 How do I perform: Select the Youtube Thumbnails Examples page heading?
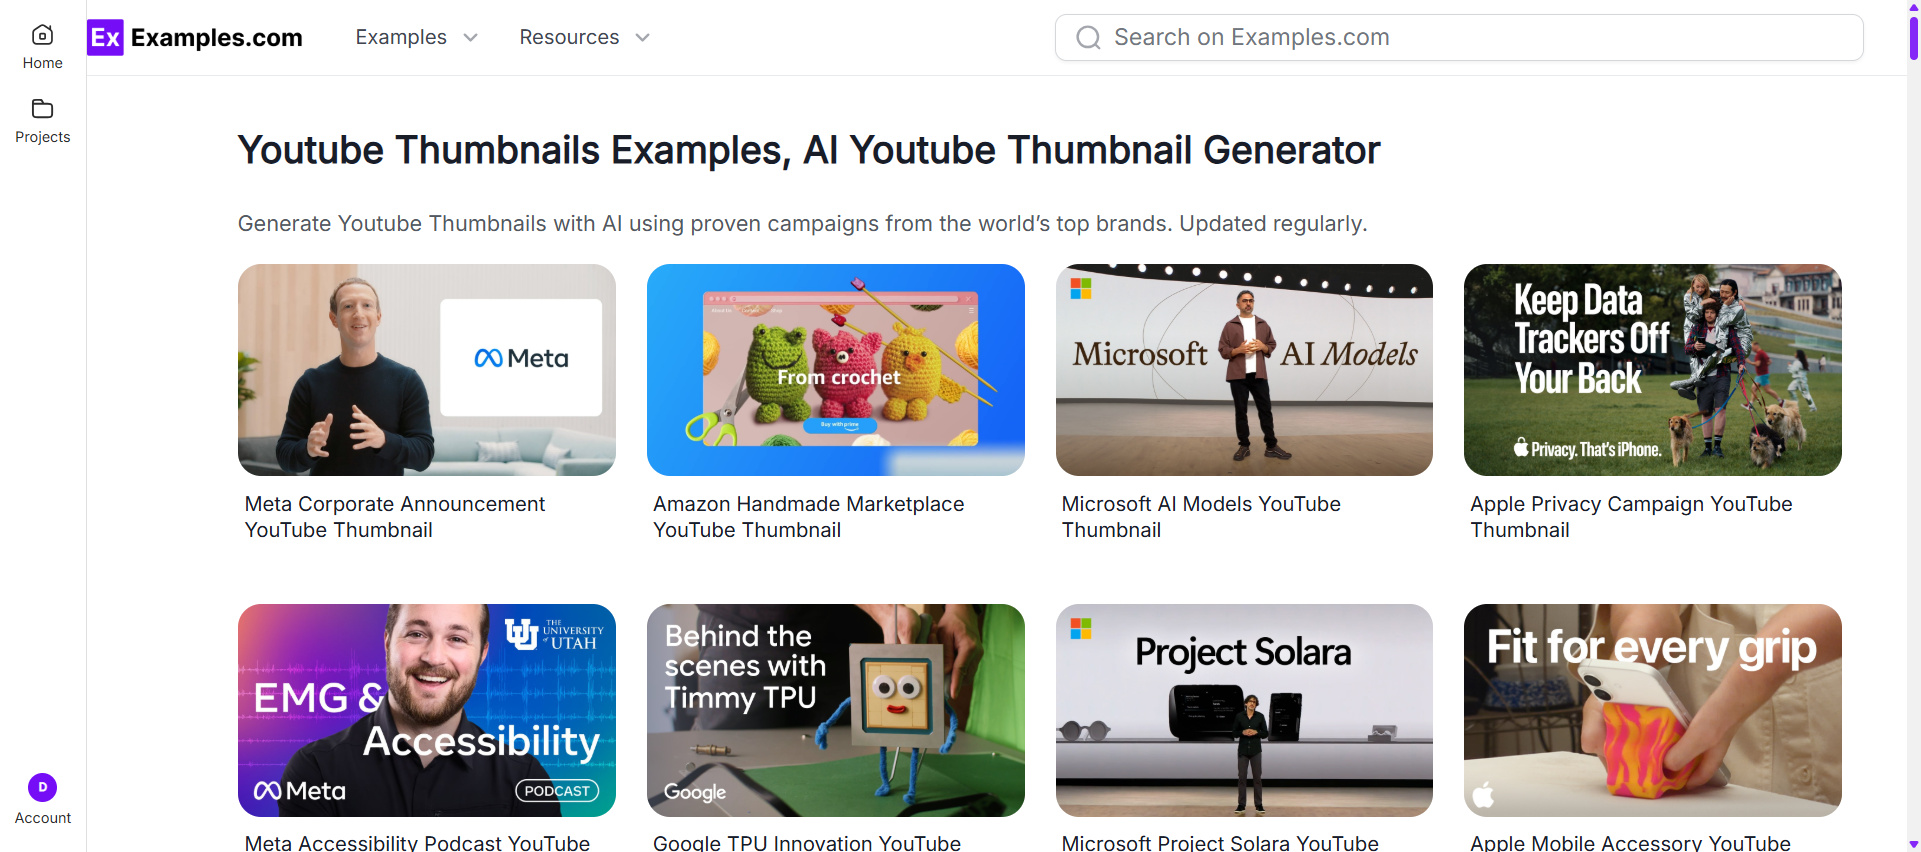pos(809,150)
